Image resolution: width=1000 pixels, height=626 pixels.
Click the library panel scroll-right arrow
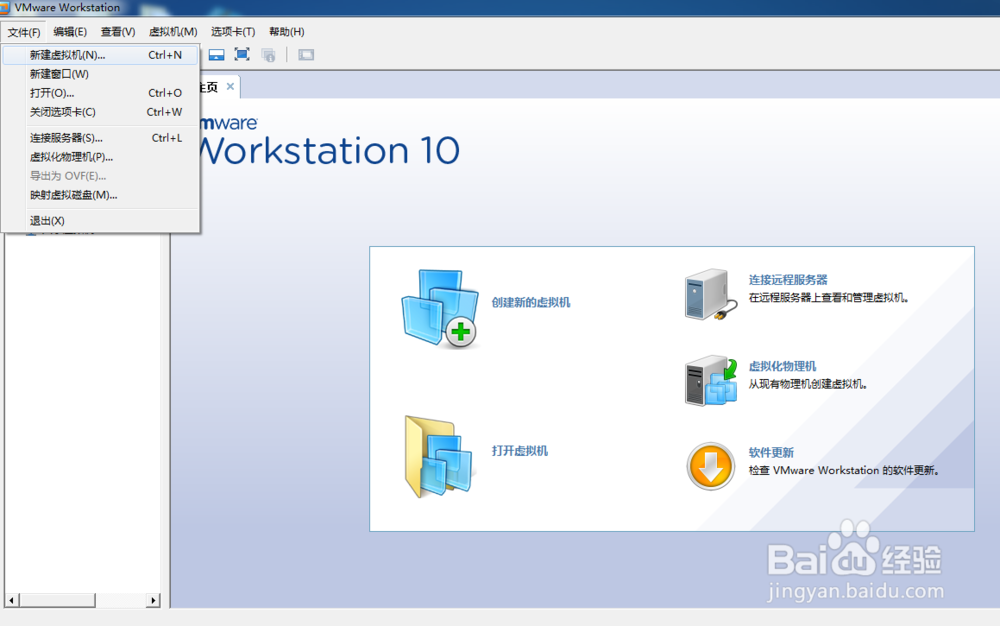pyautogui.click(x=153, y=600)
